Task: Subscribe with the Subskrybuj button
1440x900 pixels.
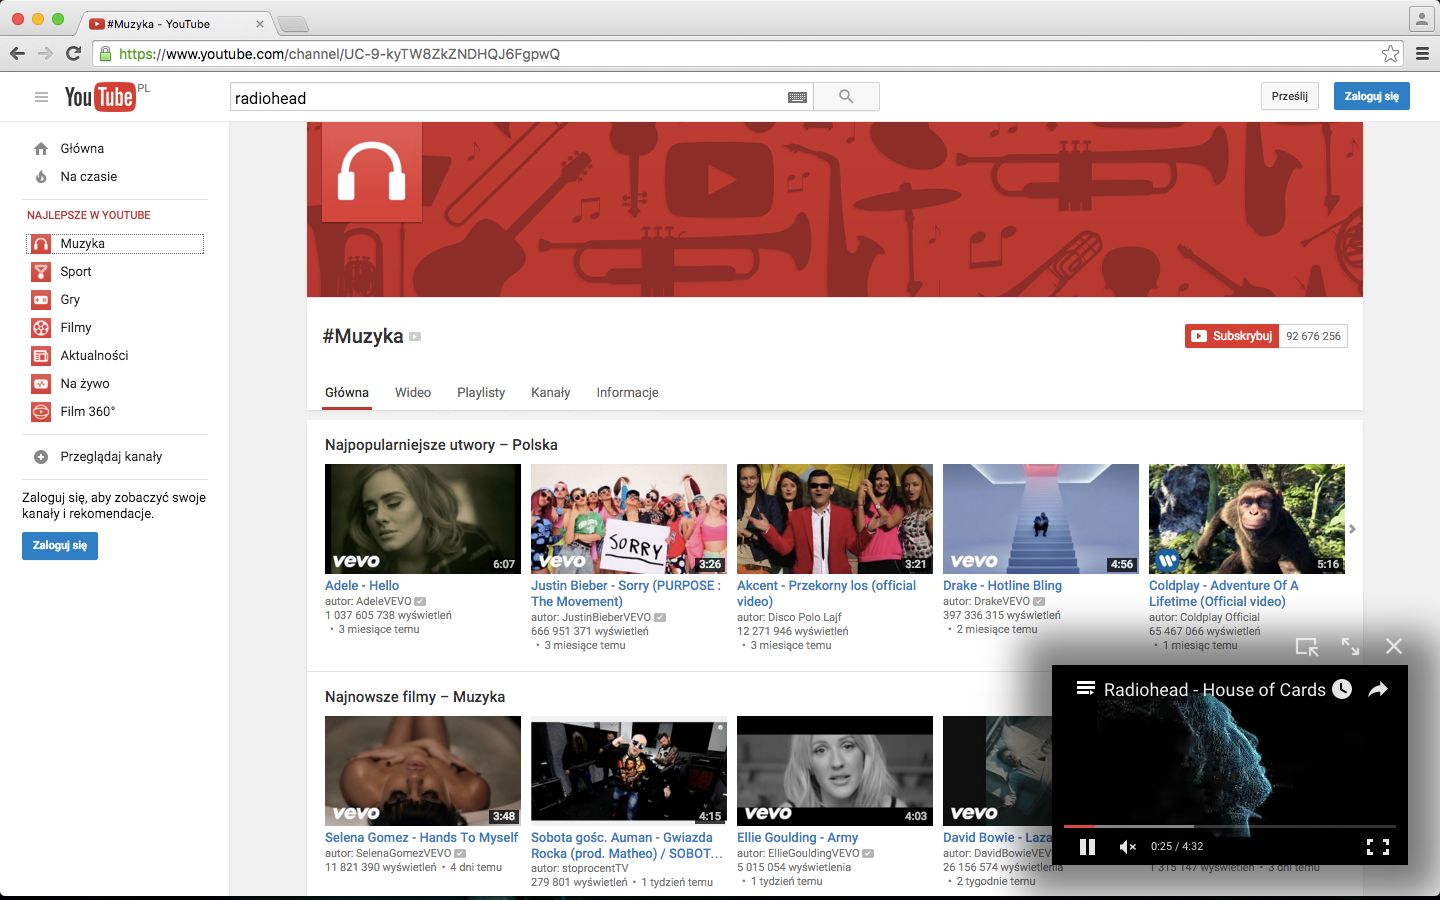Action: point(1232,336)
